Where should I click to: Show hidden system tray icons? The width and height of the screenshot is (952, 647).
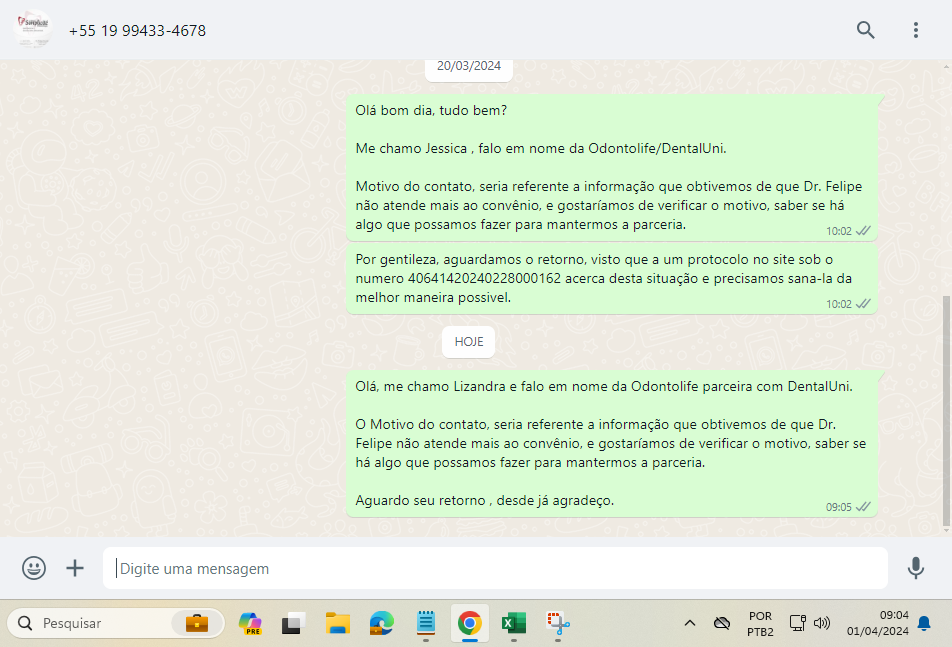pyautogui.click(x=690, y=623)
